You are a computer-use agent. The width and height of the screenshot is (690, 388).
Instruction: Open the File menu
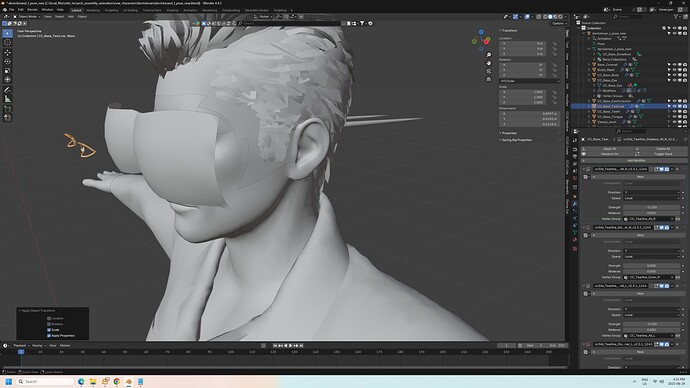coord(12,10)
